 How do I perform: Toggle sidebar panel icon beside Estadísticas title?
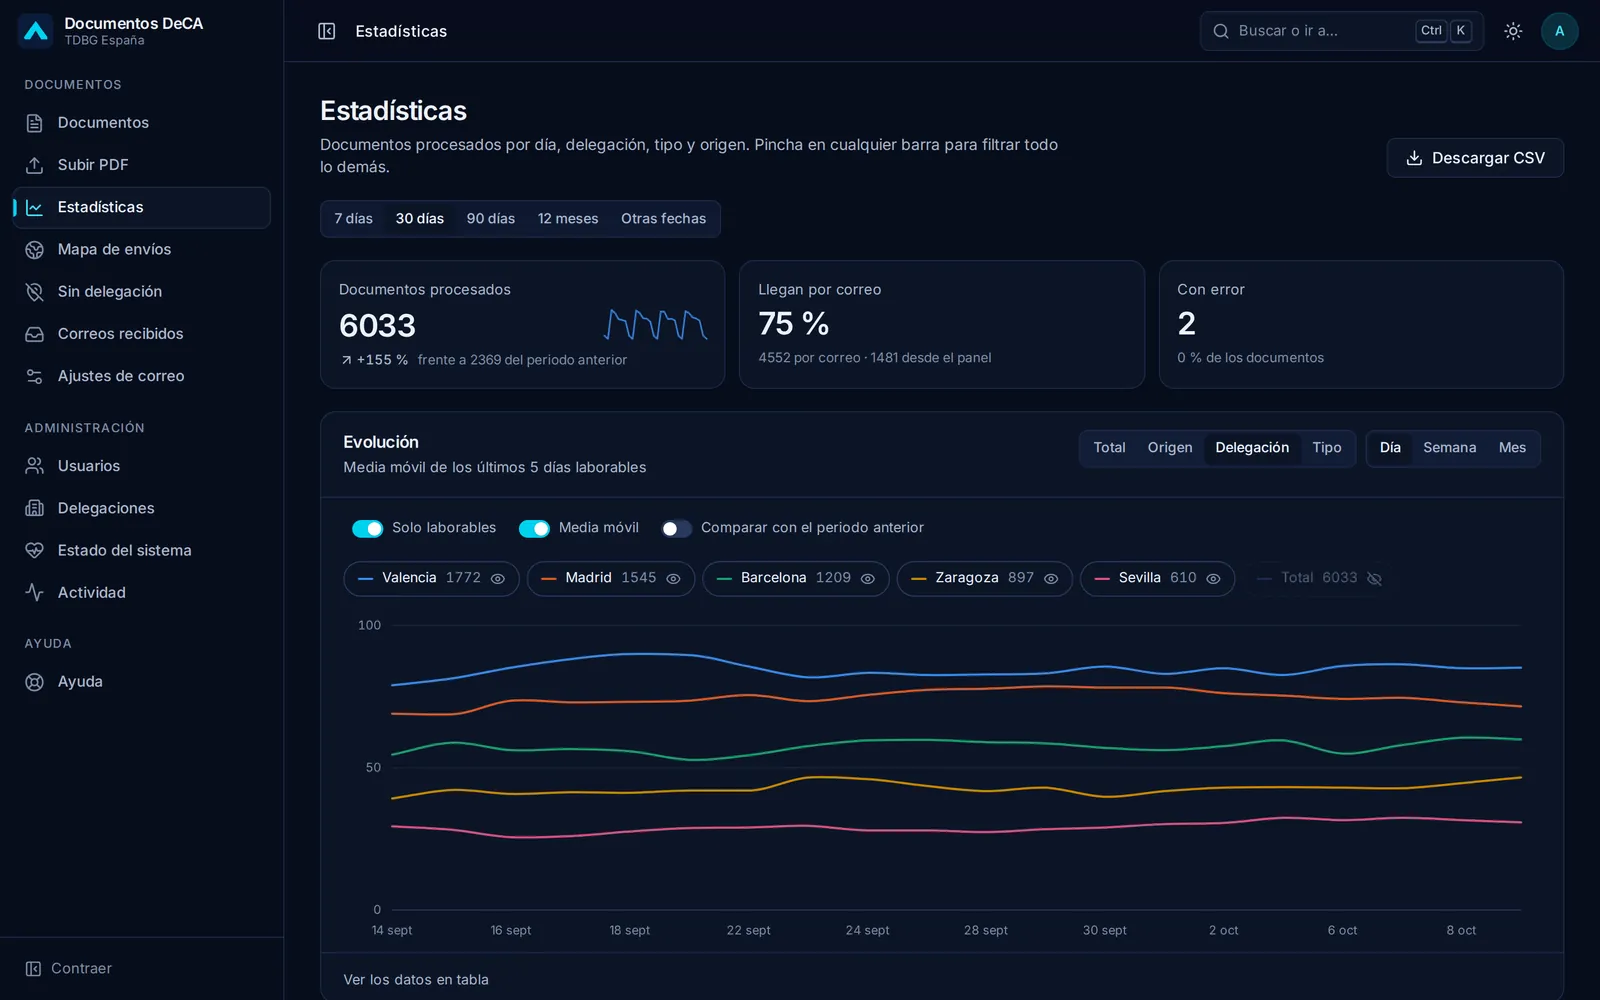[327, 31]
